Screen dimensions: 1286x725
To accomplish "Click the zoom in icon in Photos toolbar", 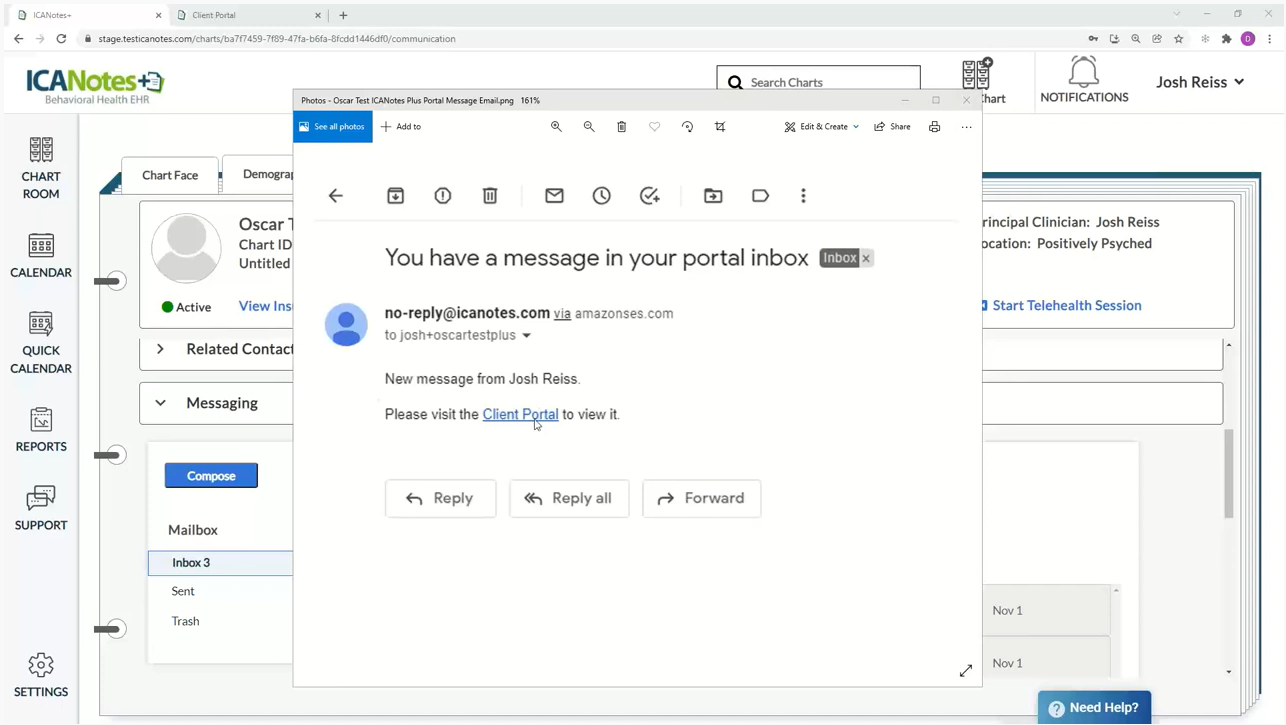I will 556,127.
